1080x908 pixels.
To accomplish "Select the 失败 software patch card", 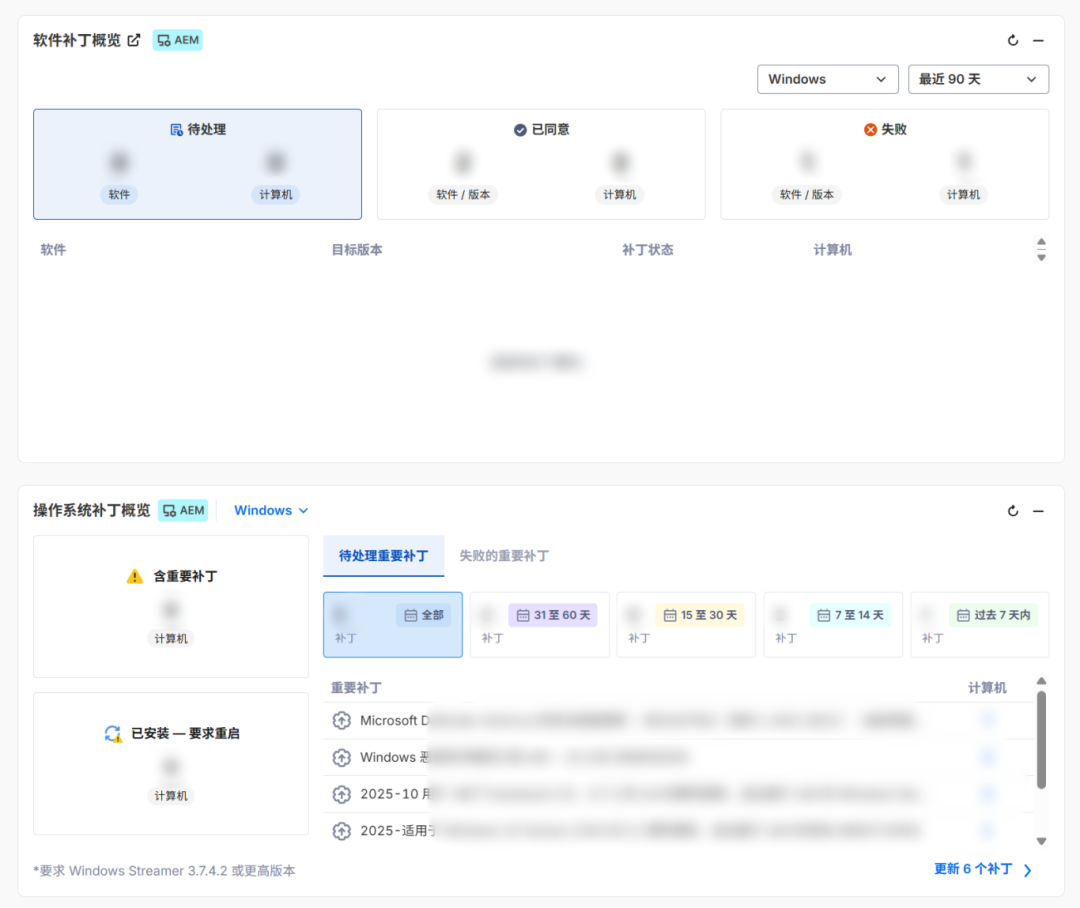I will tap(885, 165).
